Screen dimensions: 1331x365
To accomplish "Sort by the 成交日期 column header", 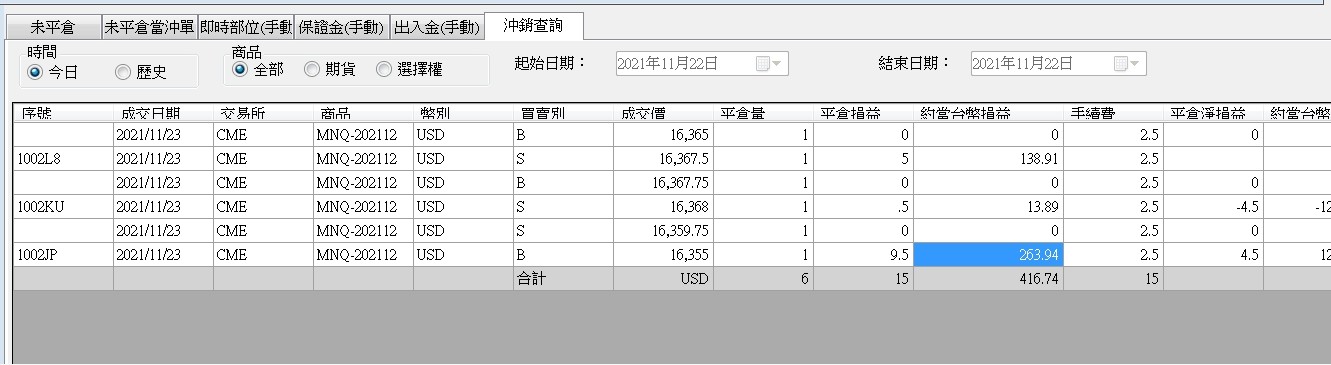I will [163, 113].
